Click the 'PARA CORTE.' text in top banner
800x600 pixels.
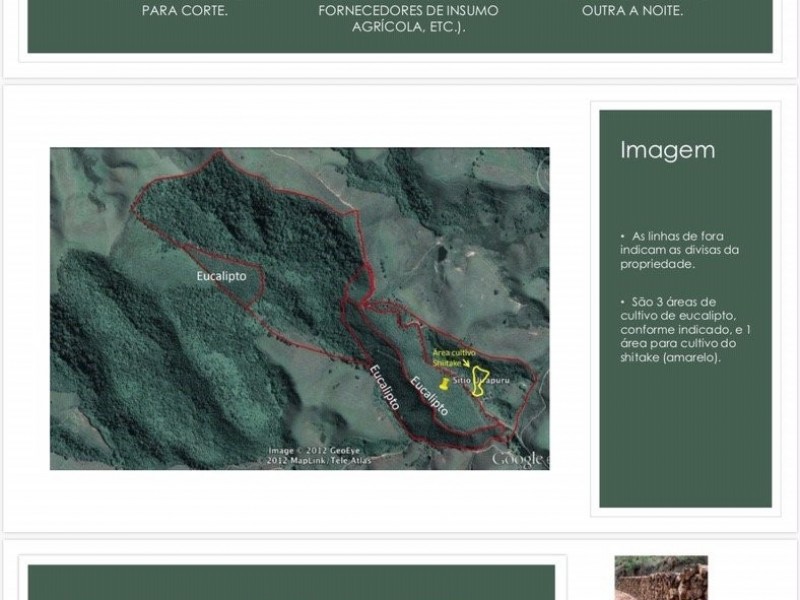185,11
